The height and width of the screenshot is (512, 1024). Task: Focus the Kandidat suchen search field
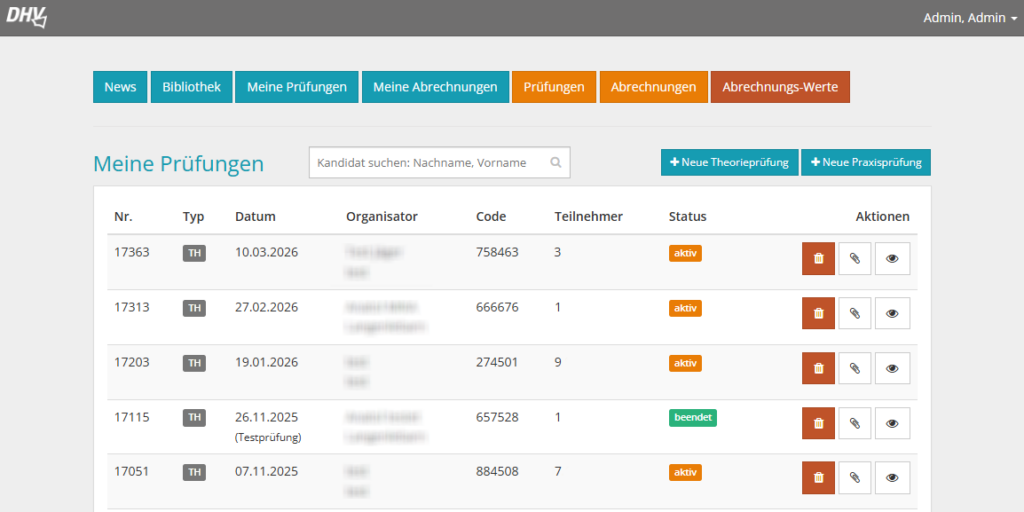click(430, 162)
